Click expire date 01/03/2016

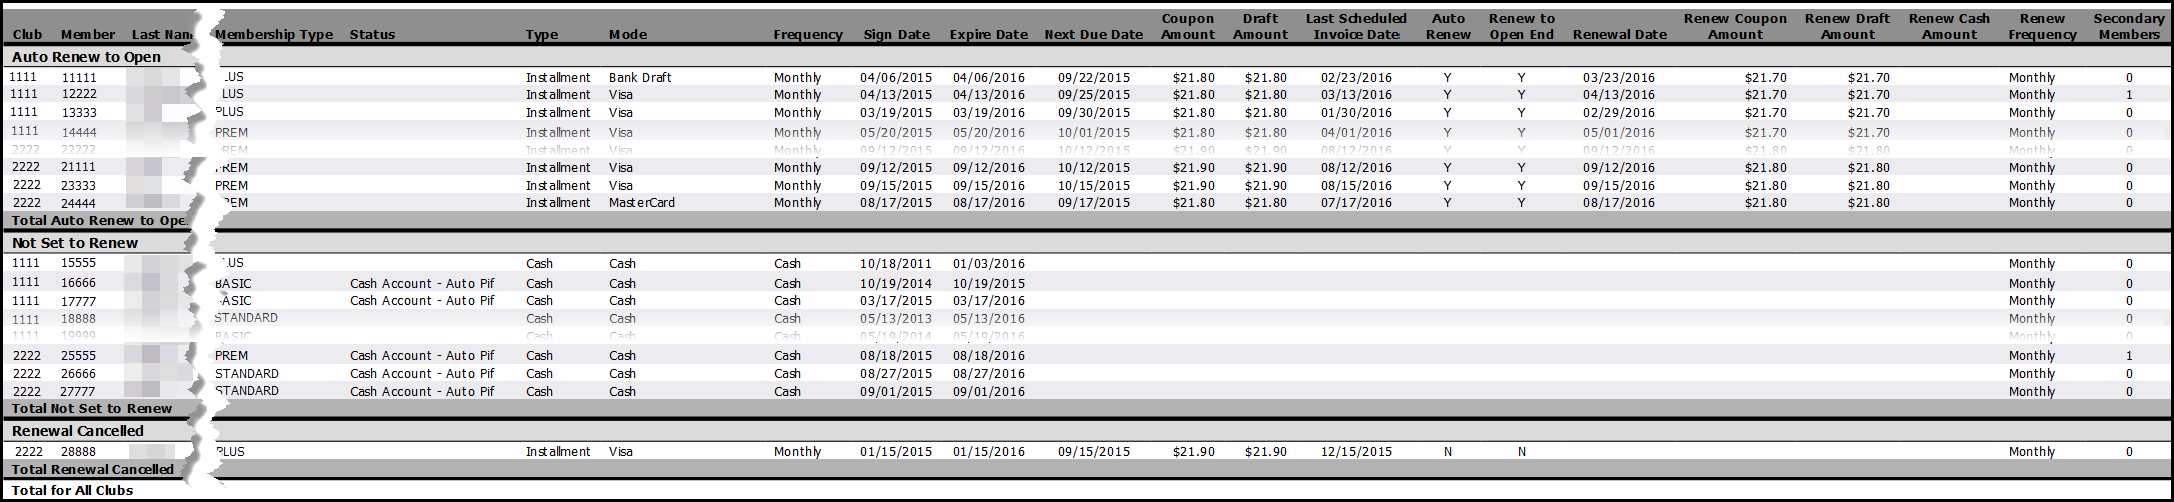coord(989,264)
